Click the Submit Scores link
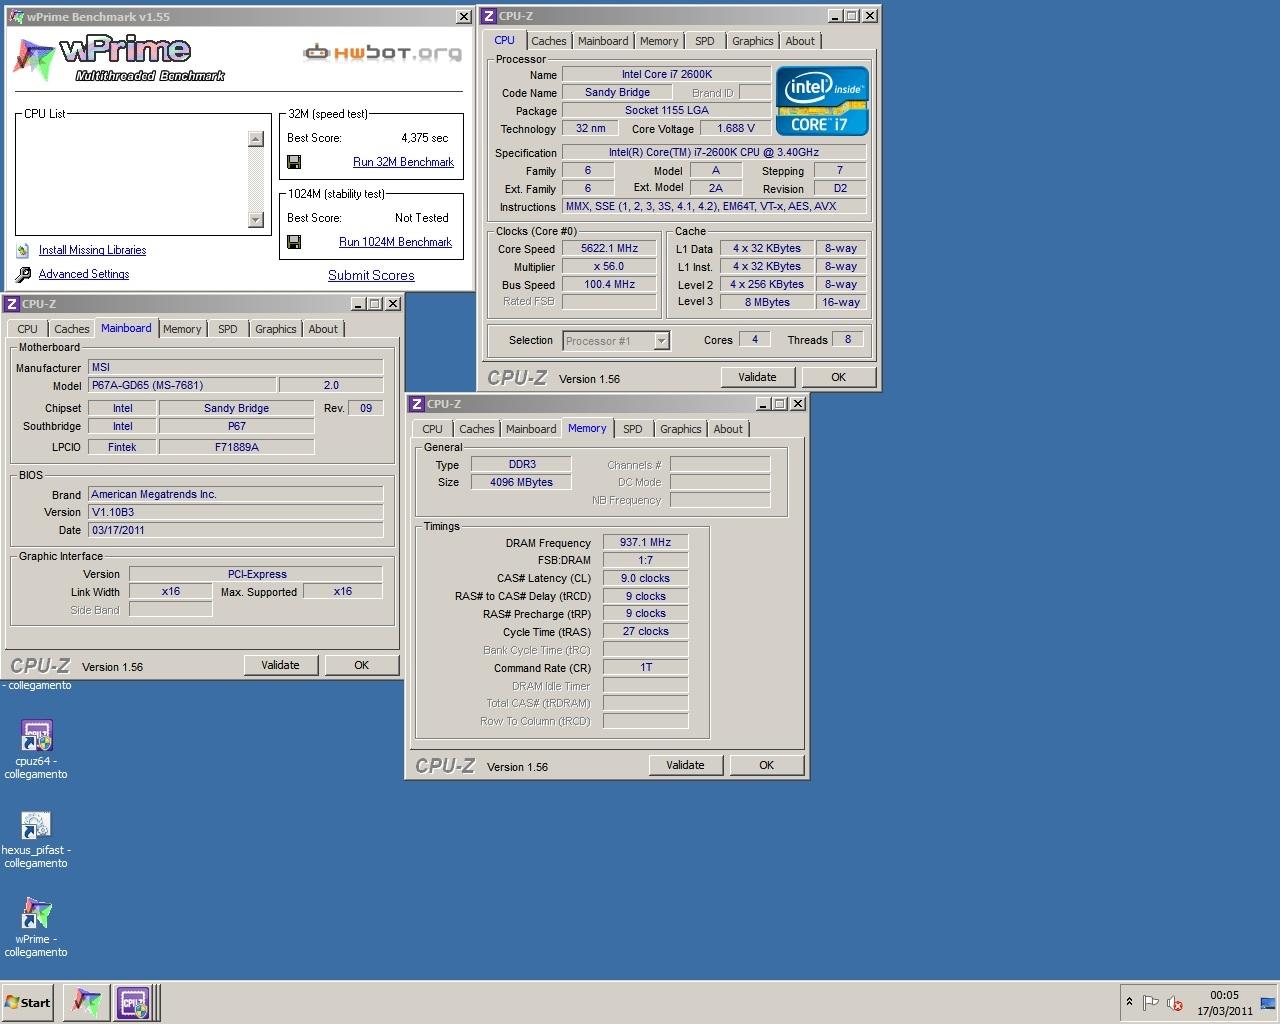 (371, 275)
